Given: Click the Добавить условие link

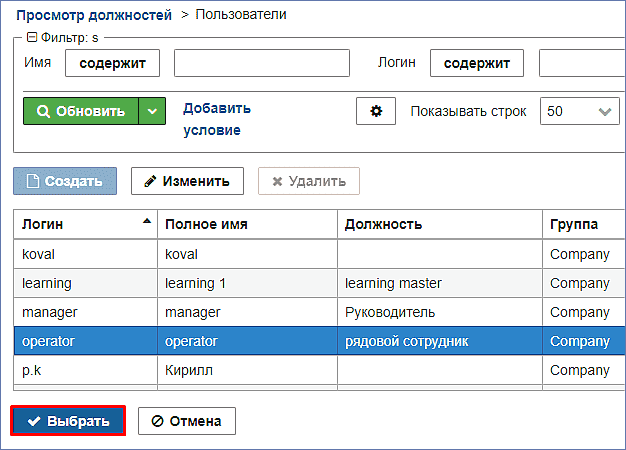Looking at the screenshot, I should pyautogui.click(x=217, y=119).
